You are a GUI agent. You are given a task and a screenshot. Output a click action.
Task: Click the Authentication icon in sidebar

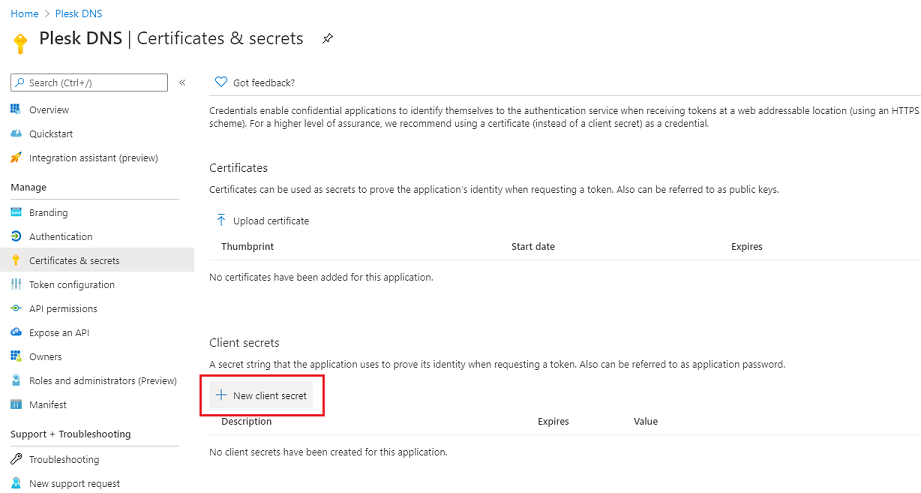16,236
